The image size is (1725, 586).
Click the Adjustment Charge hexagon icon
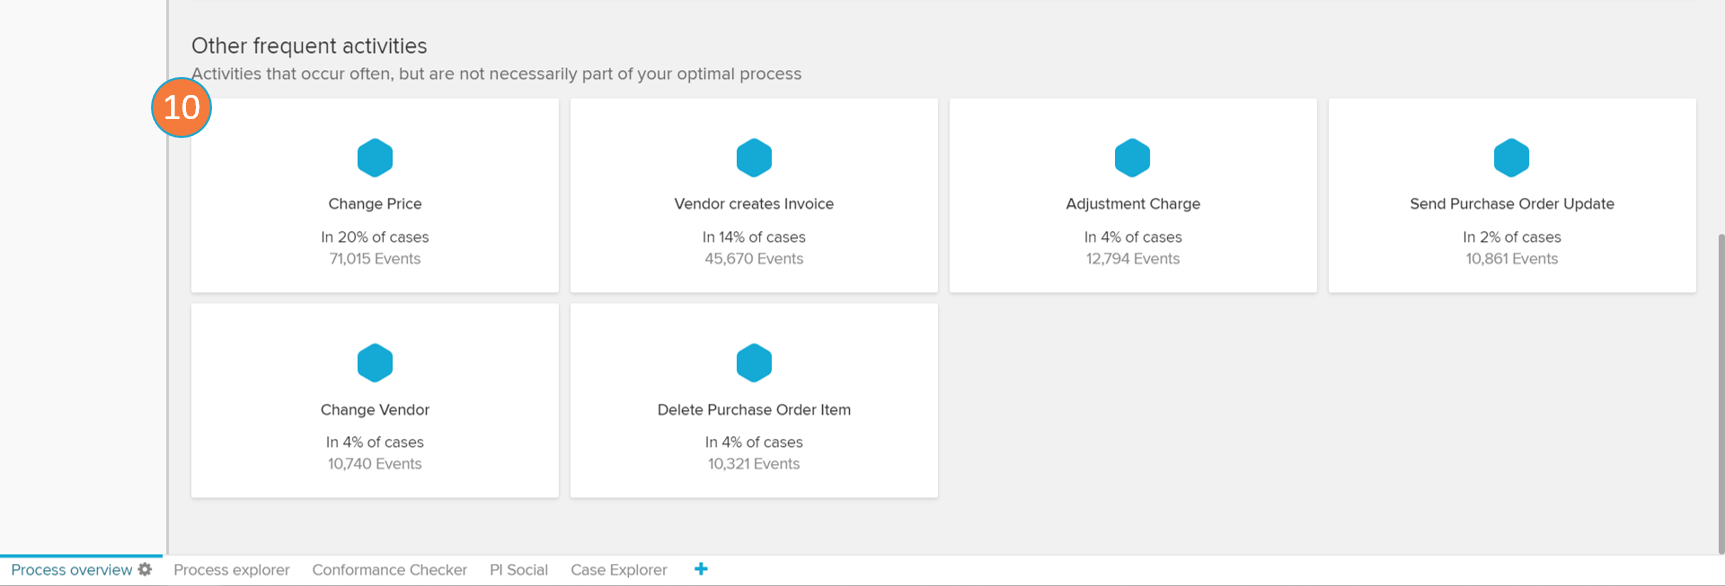point(1132,158)
